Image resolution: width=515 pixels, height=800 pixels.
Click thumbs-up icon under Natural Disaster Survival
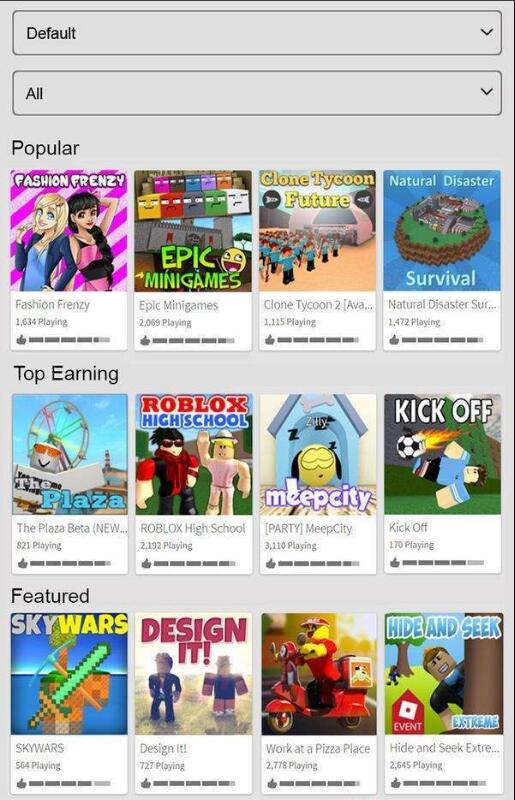(394, 339)
